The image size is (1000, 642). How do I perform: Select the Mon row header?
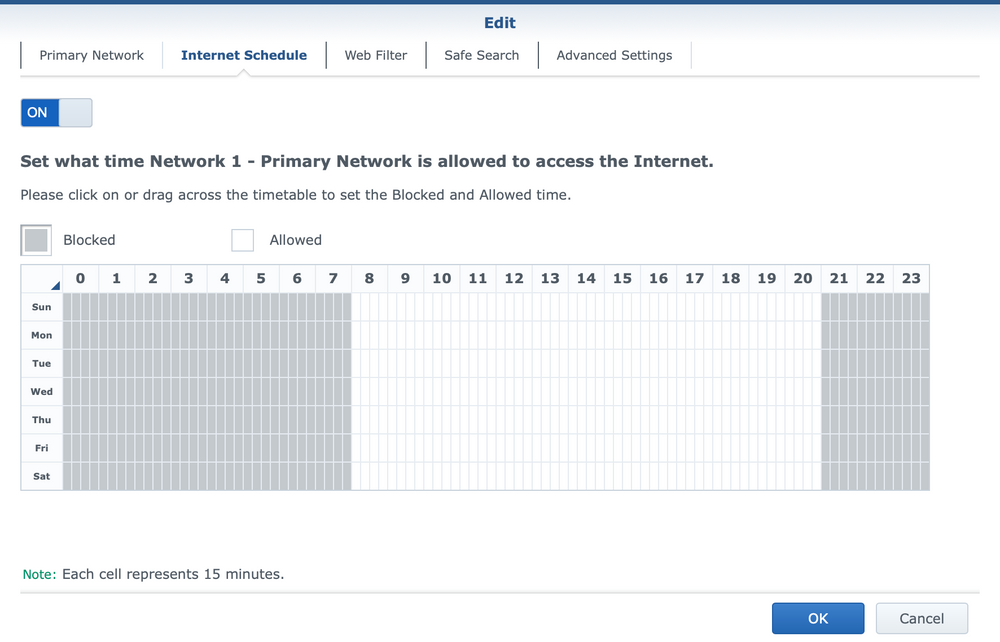tap(41, 335)
